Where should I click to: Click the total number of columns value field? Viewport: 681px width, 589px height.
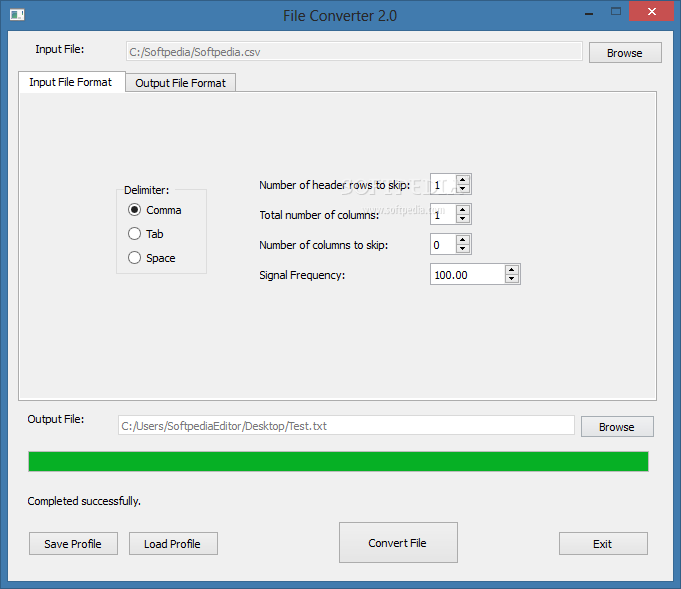point(443,214)
